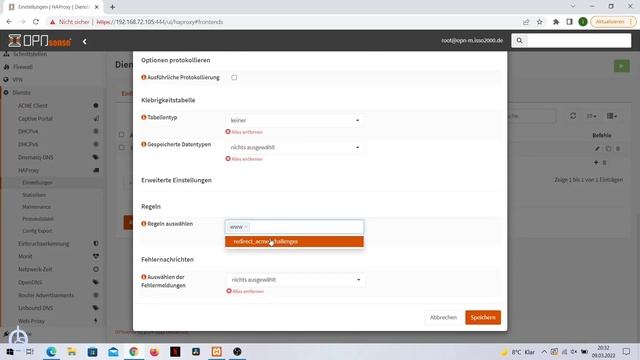The height and width of the screenshot is (360, 640).
Task: Show help info icon for Tabellentyp
Action: (x=144, y=118)
